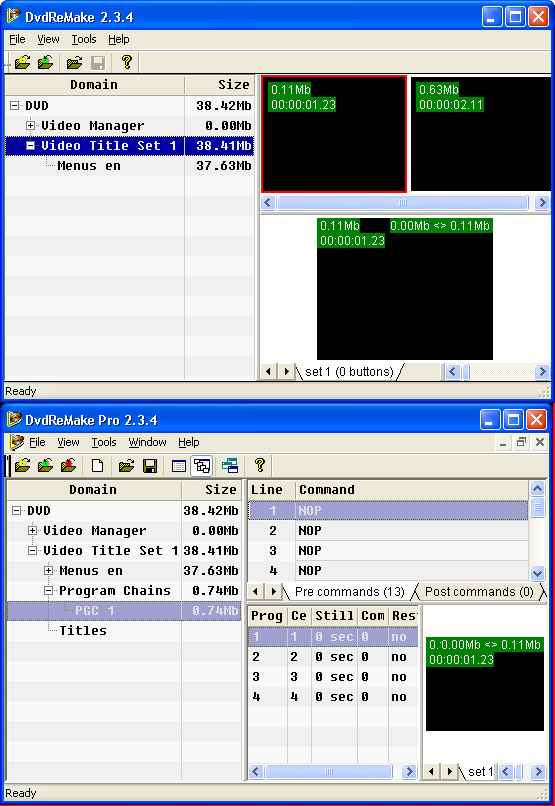This screenshot has height=806, width=555.
Task: Collapse the DVD root node in DvdReMake Pro tree
Action: coord(16,510)
